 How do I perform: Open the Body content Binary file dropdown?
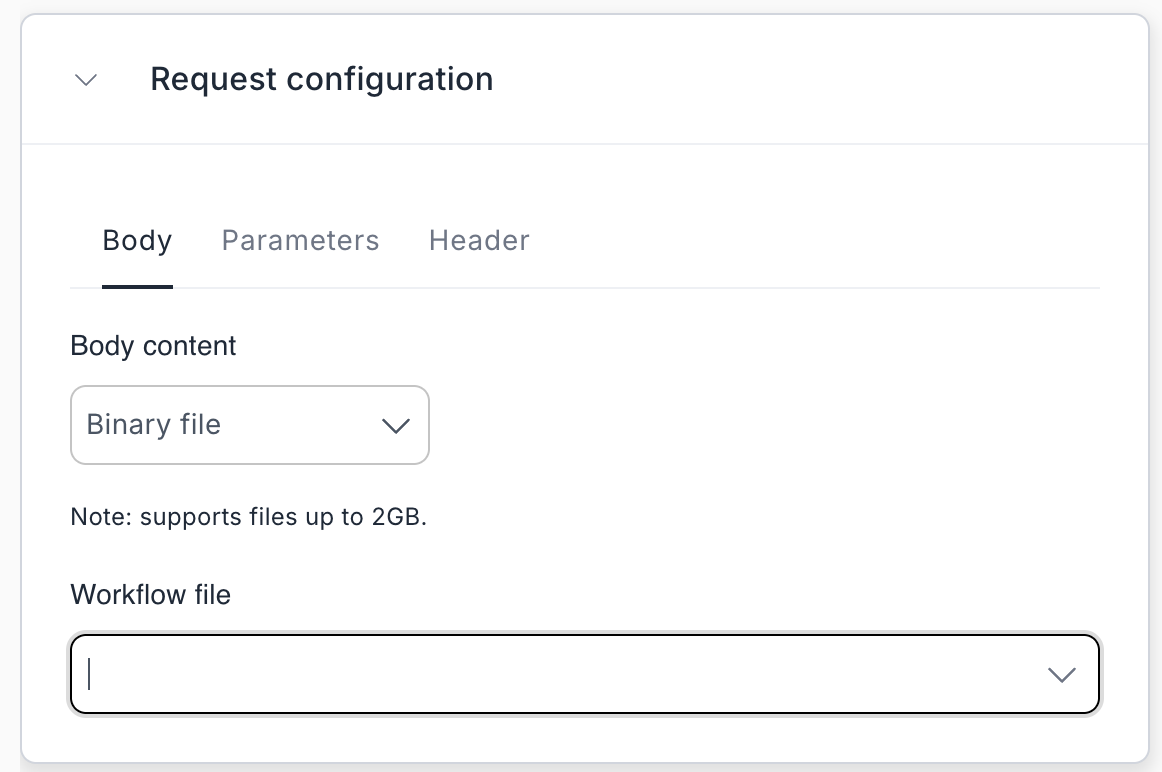[249, 425]
